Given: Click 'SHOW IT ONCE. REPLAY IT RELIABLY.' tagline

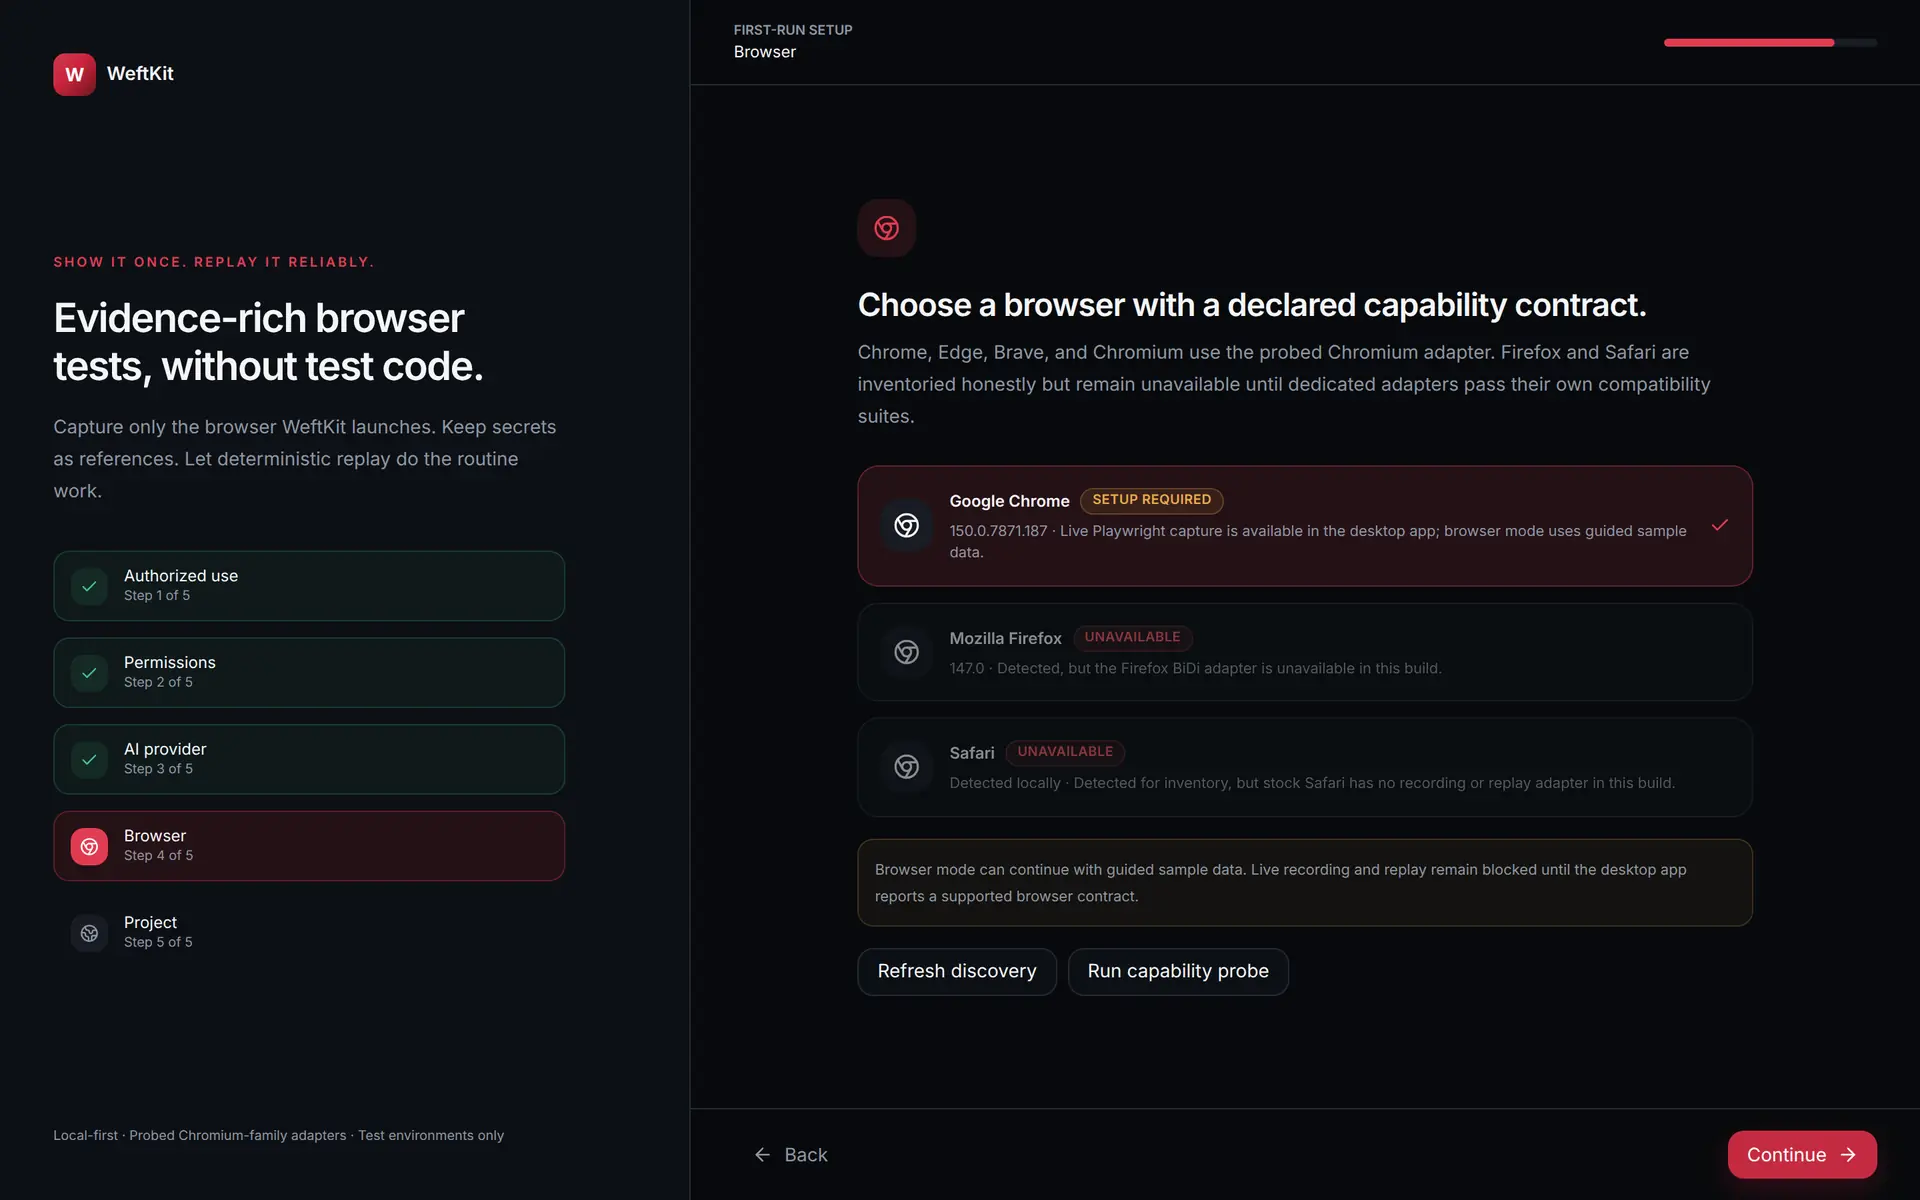Looking at the screenshot, I should pyautogui.click(x=214, y=262).
